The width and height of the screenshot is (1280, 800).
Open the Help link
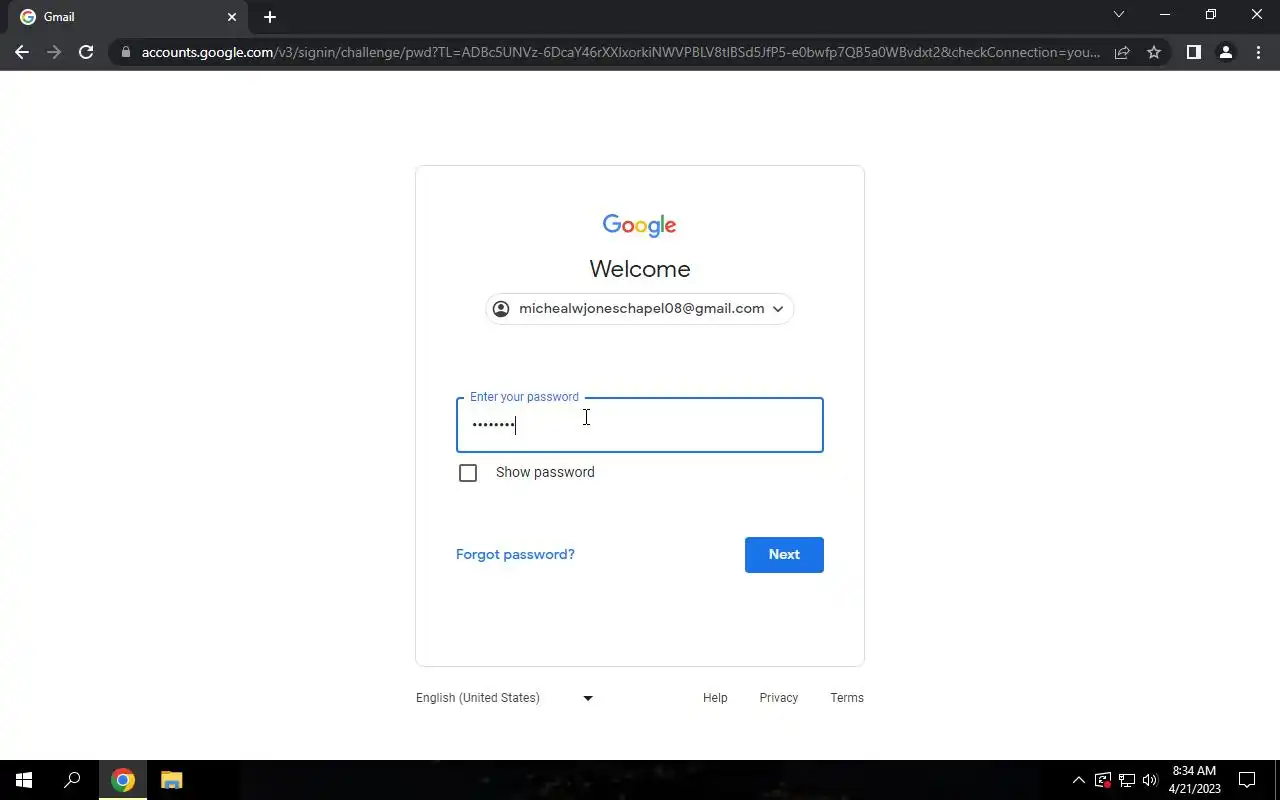(x=715, y=698)
